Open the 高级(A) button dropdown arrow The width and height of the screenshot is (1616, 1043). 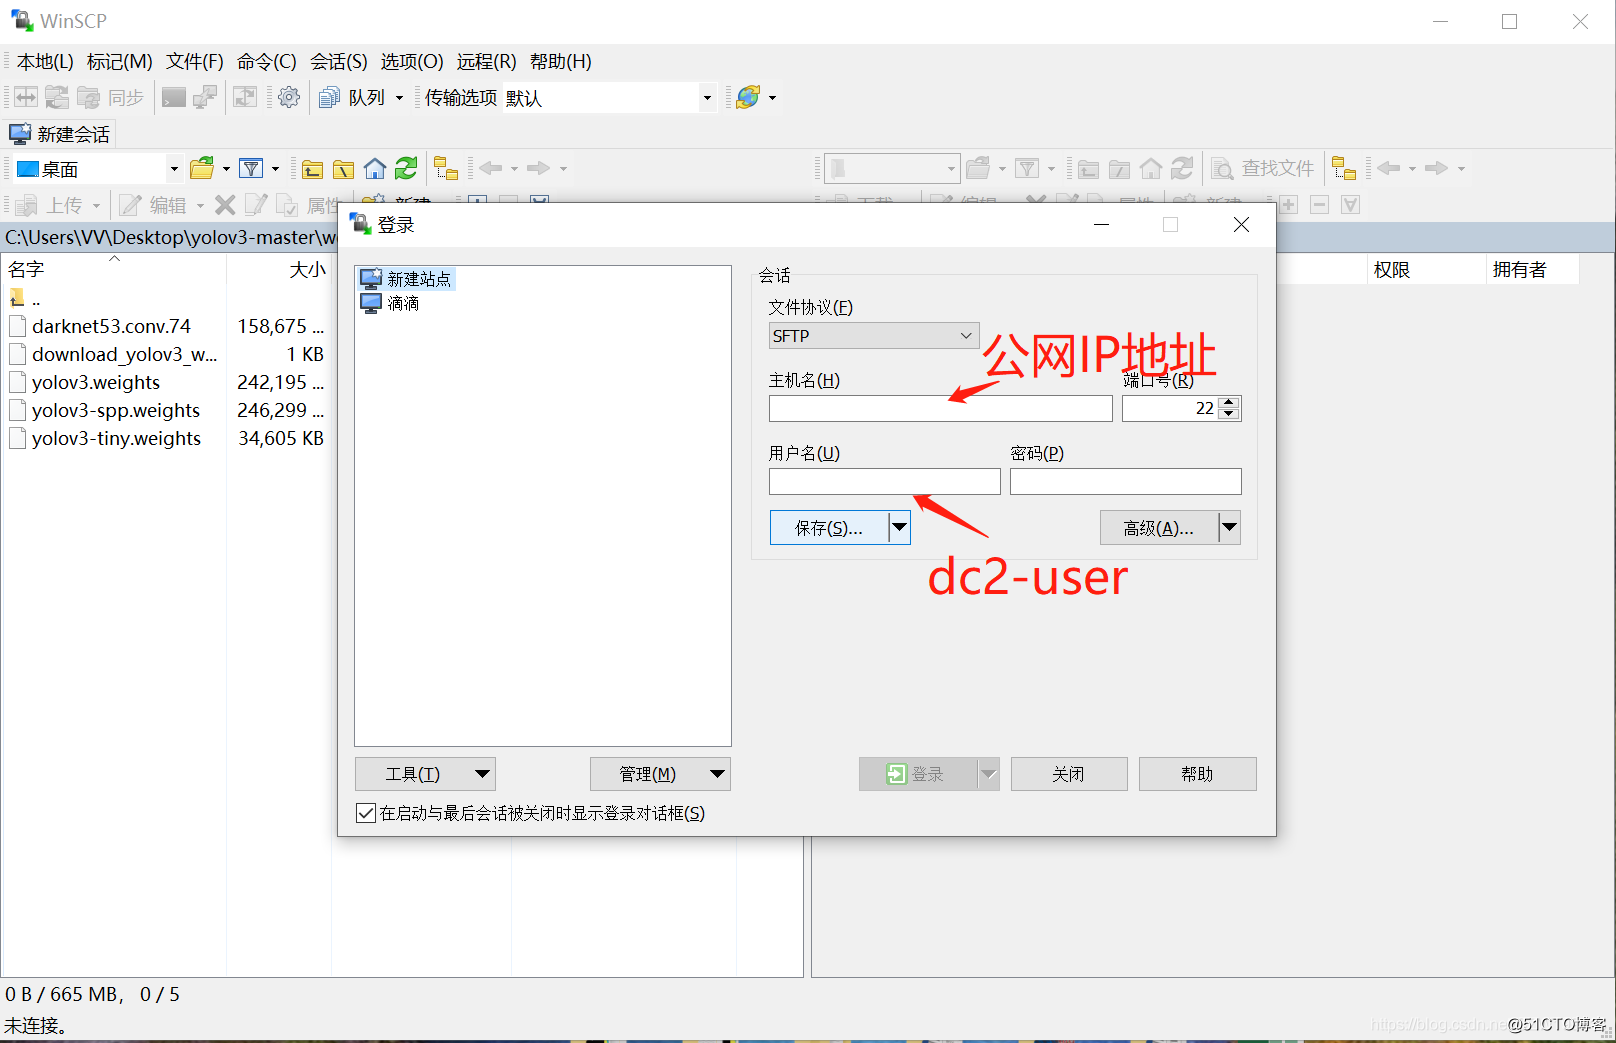tap(1230, 527)
